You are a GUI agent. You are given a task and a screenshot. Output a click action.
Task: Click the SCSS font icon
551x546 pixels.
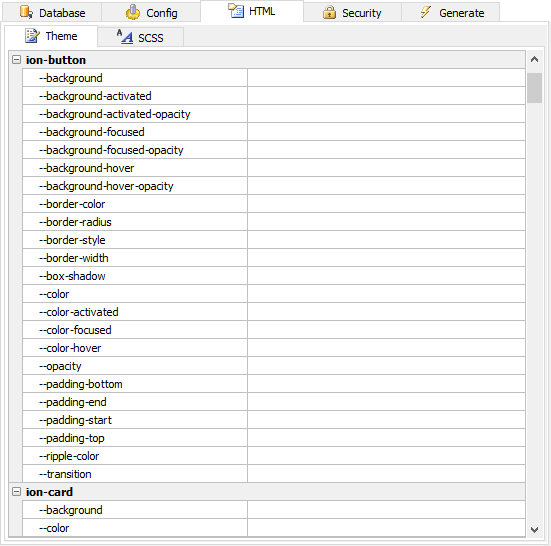pyautogui.click(x=125, y=37)
